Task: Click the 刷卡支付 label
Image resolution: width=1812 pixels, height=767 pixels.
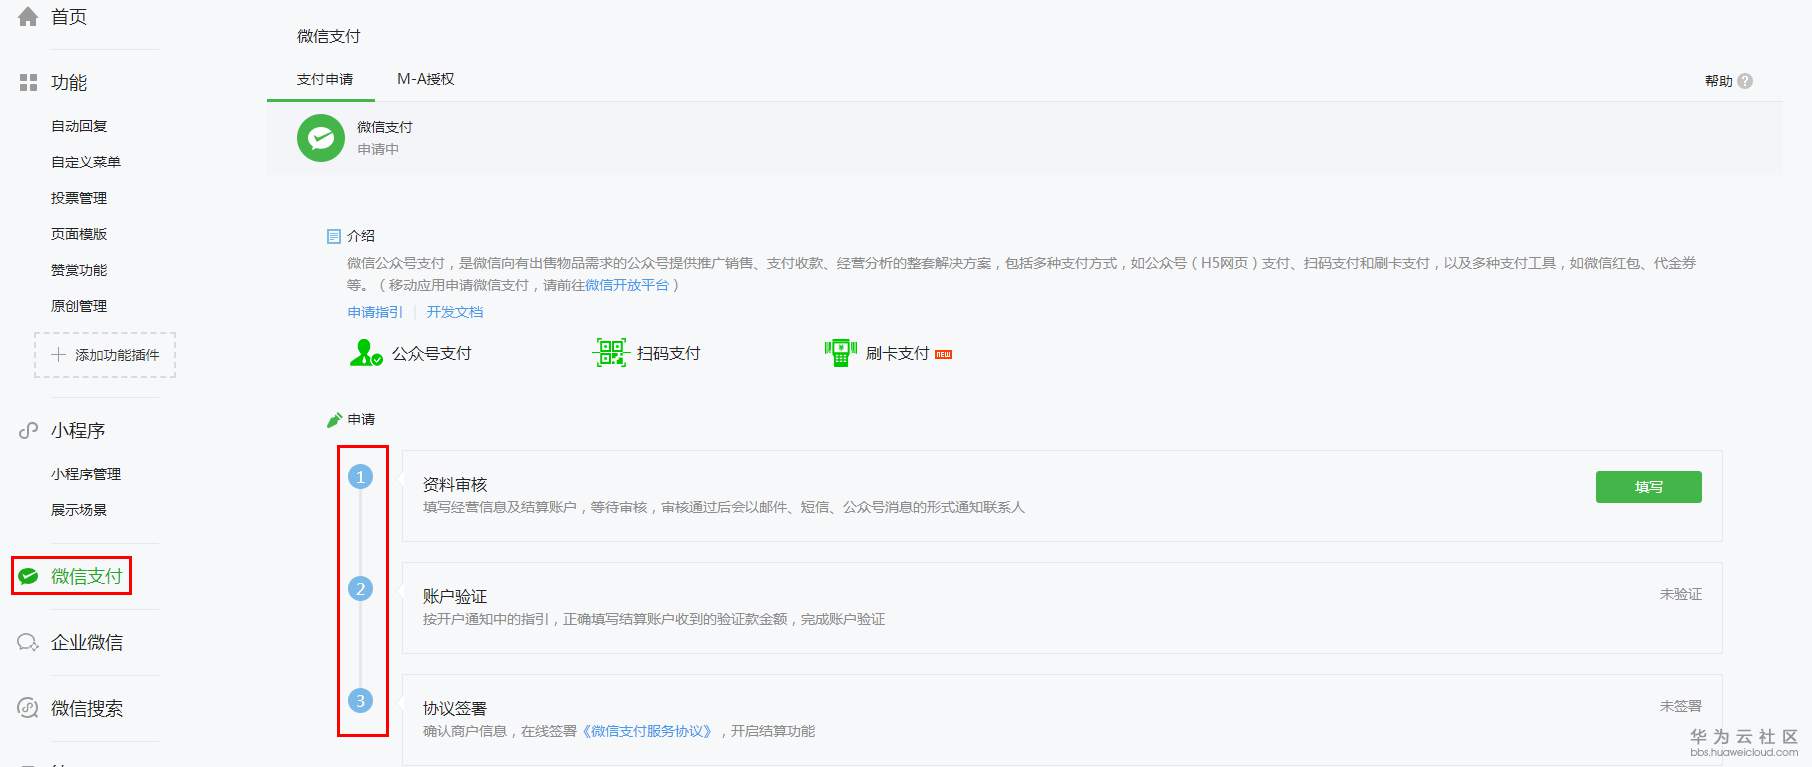Action: [x=898, y=353]
